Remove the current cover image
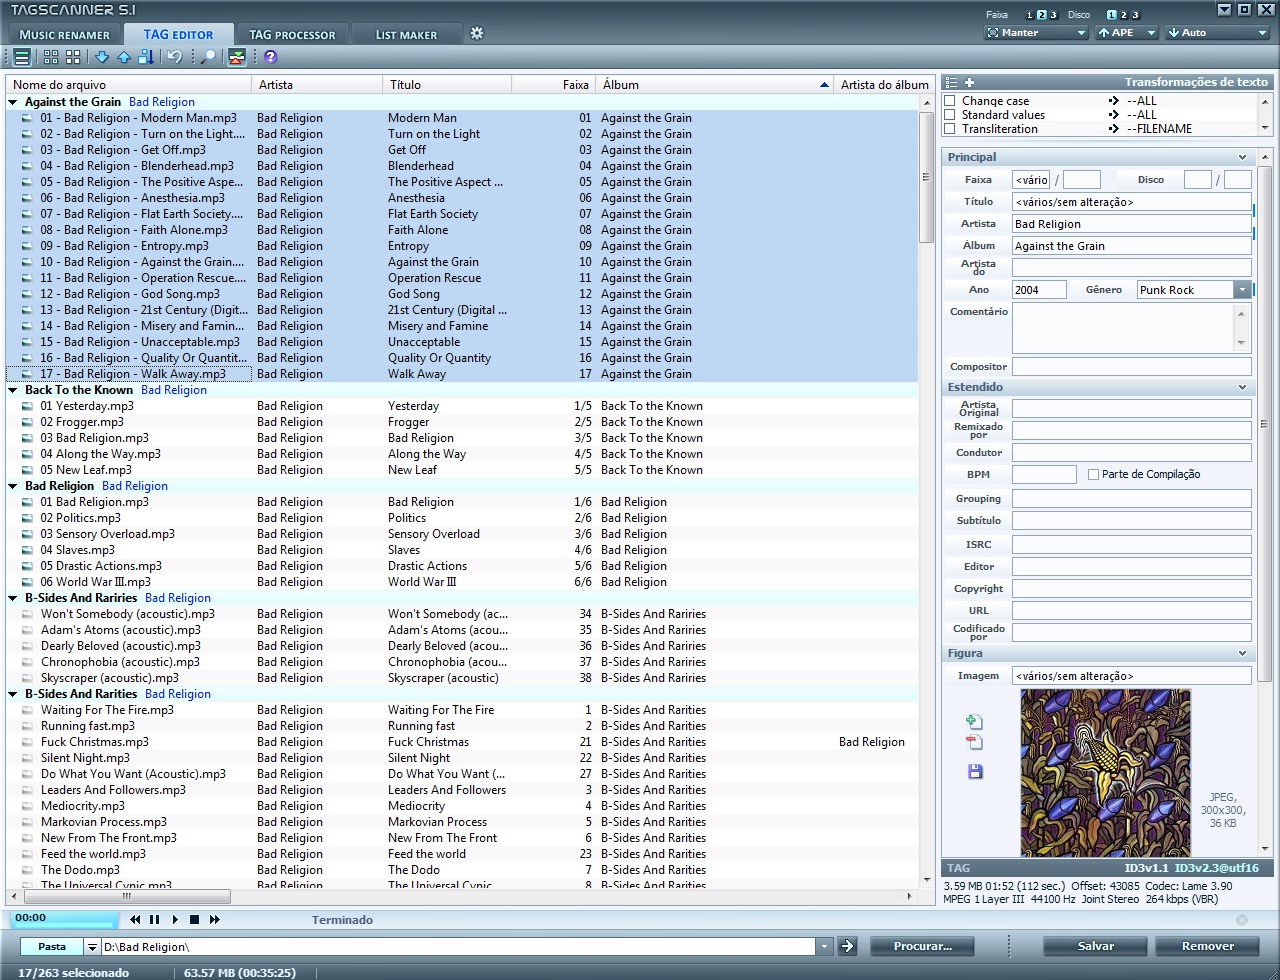Screen dimensions: 1280x980 click(x=975, y=744)
